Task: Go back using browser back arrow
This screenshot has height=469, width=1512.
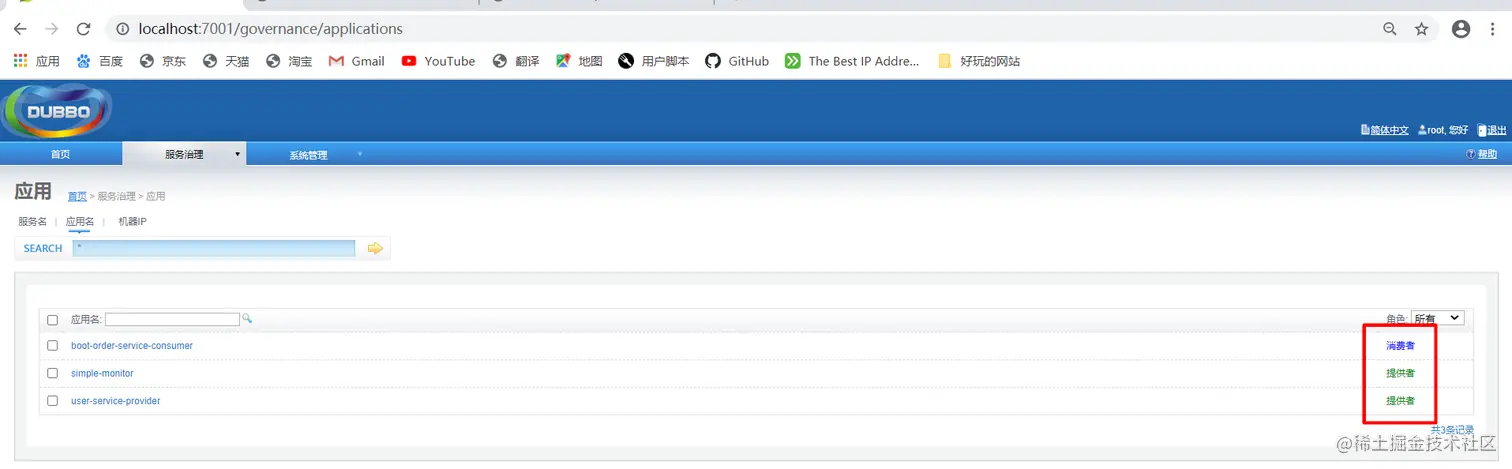Action: 20,29
